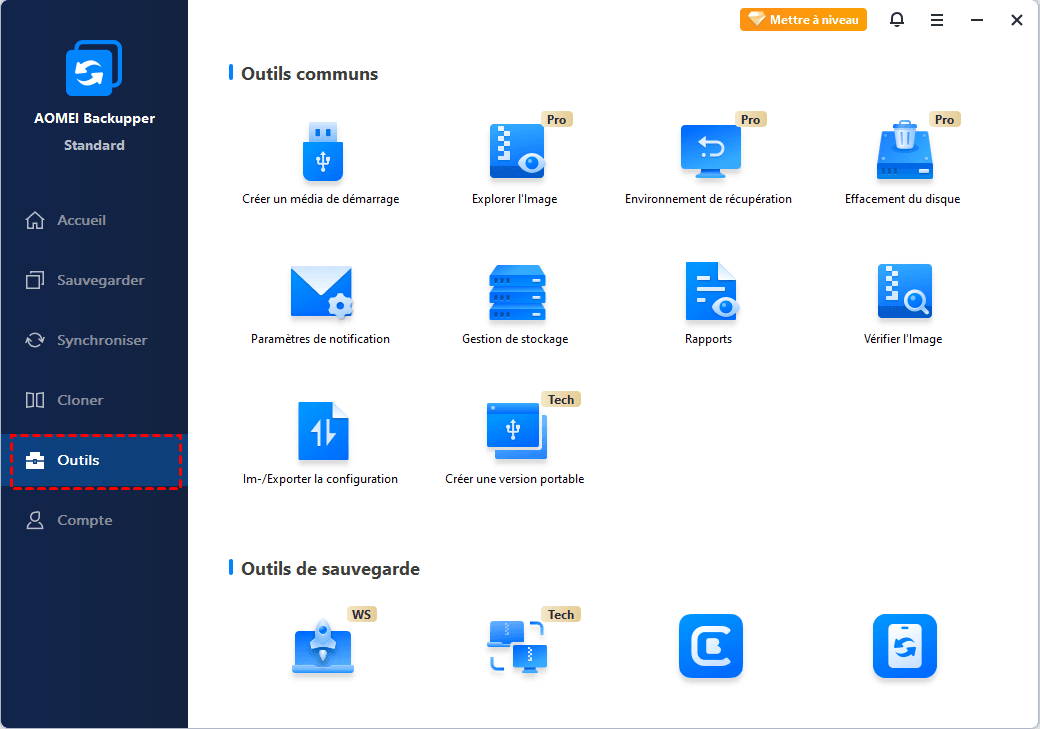Click the AOMEI Backupper logo

94,68
